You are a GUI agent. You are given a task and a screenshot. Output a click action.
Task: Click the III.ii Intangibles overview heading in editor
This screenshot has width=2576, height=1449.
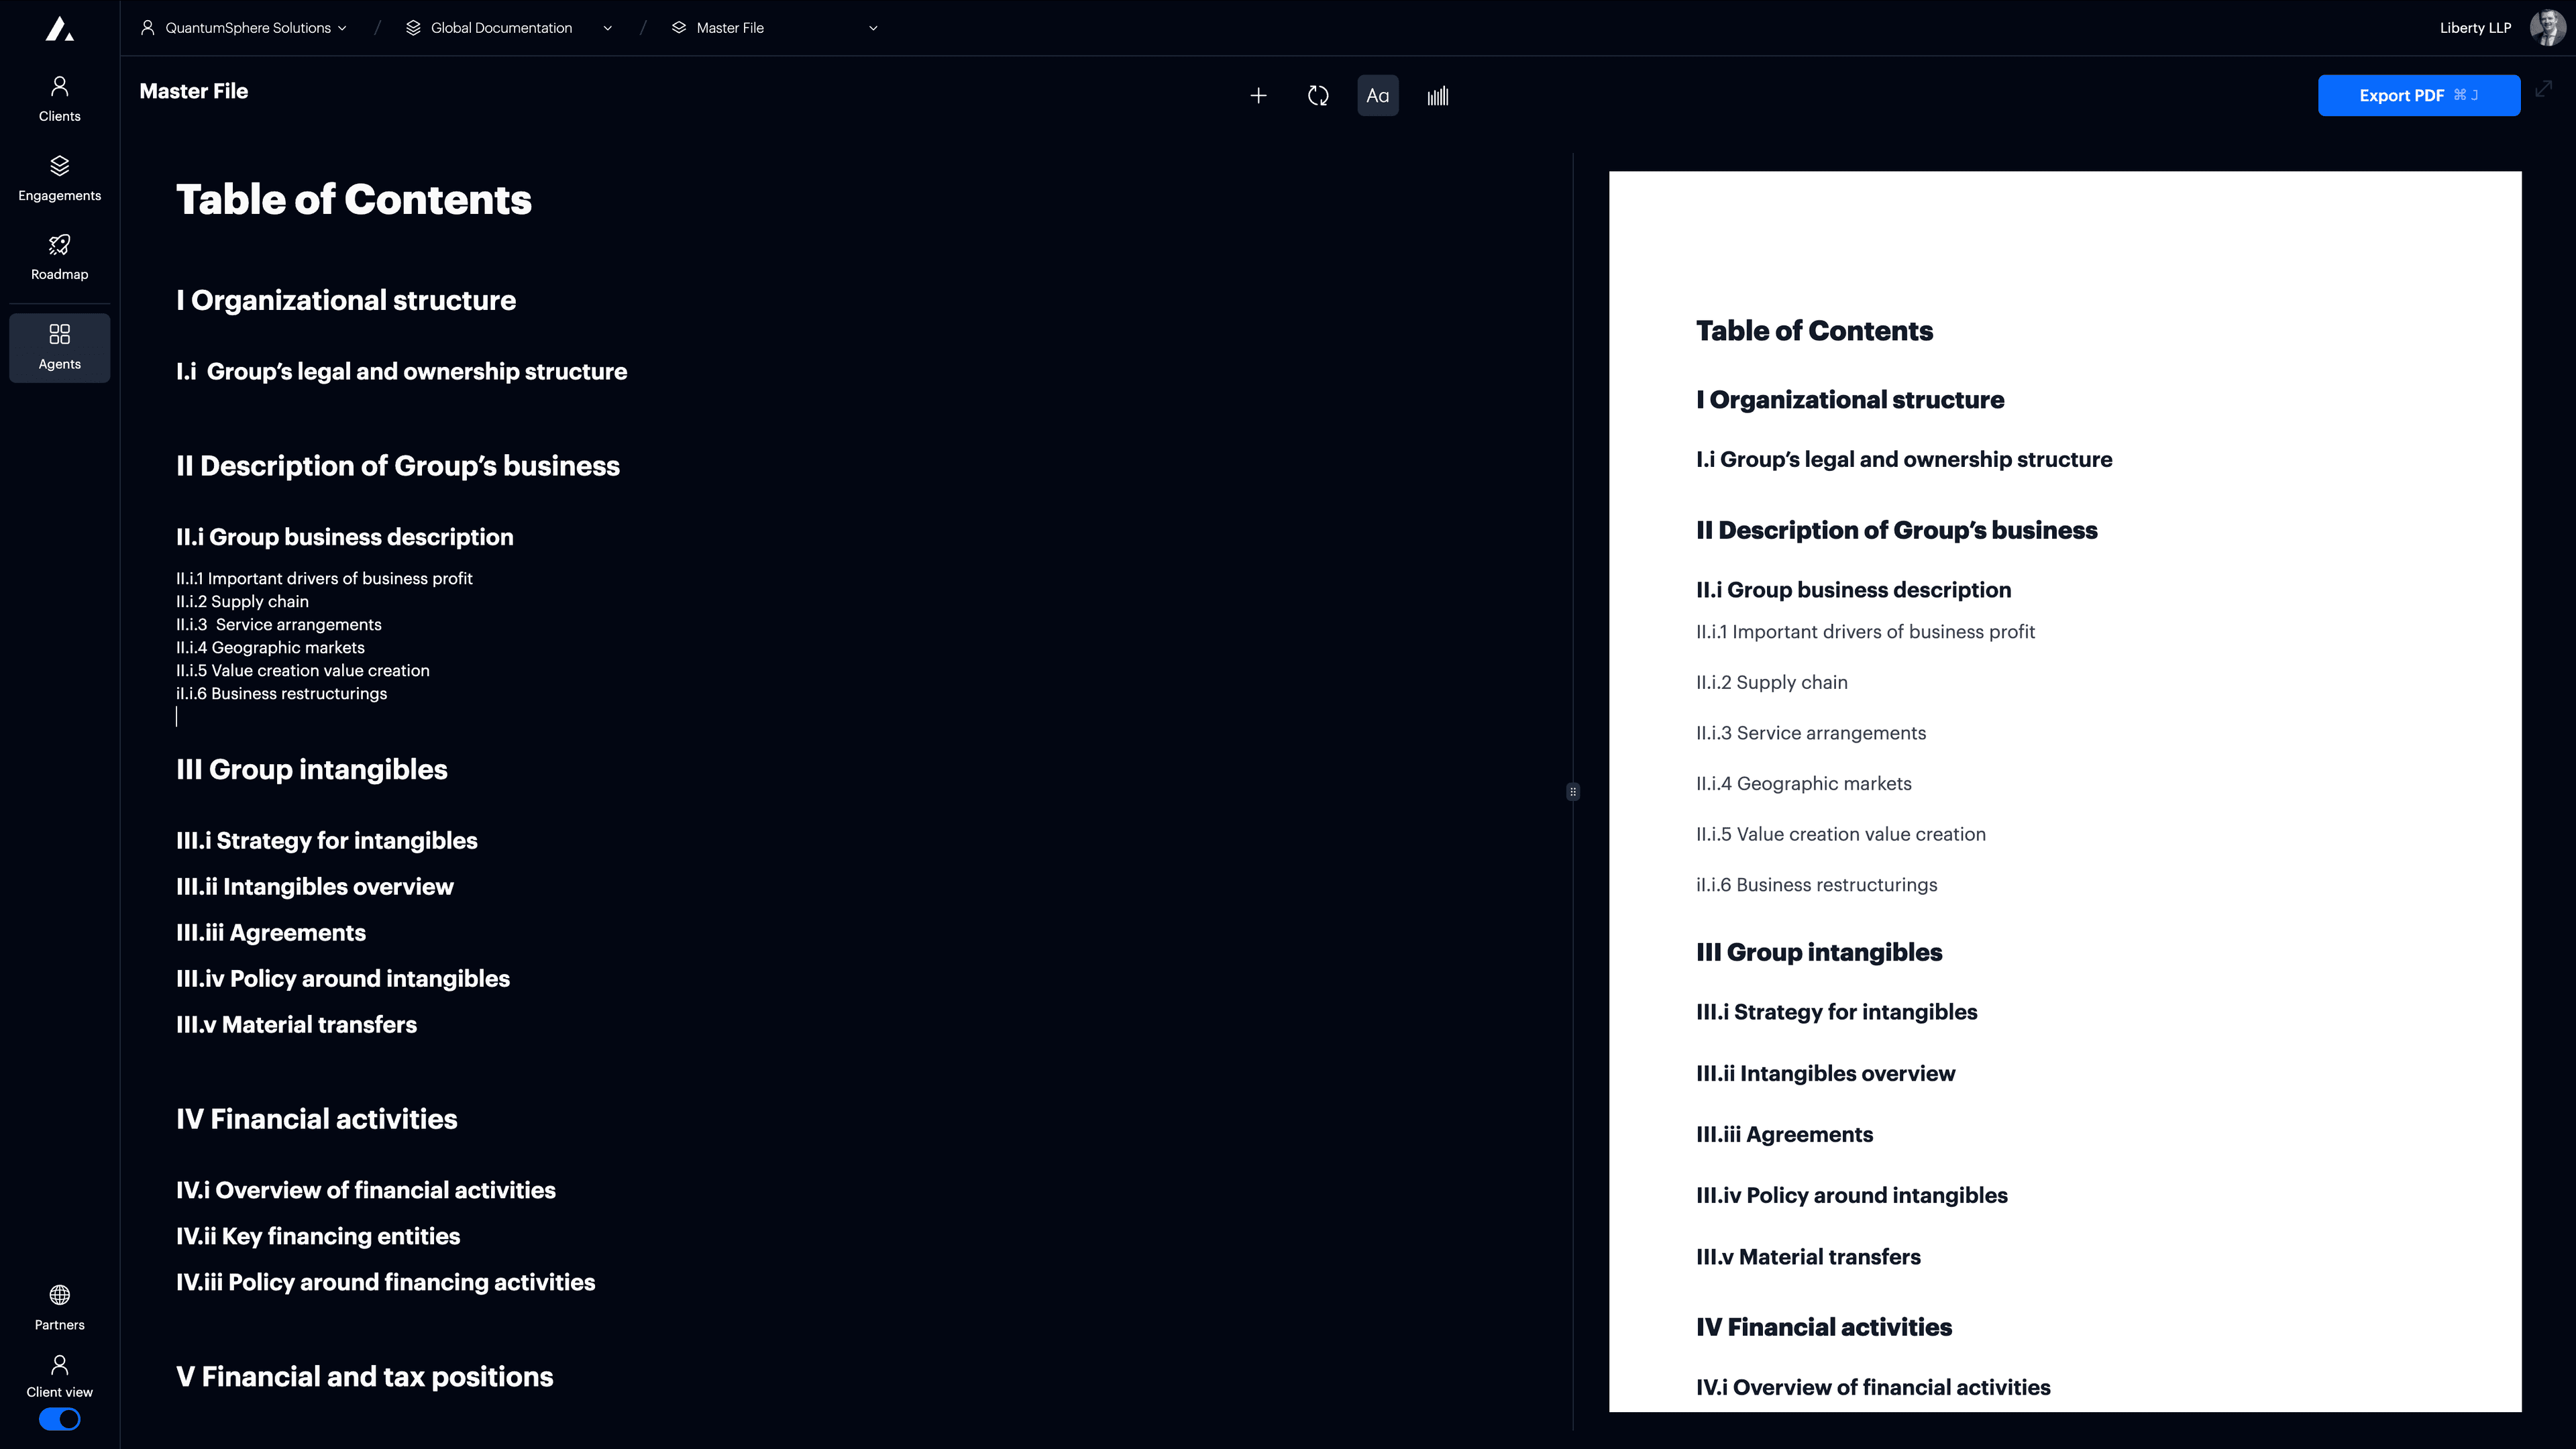click(315, 887)
